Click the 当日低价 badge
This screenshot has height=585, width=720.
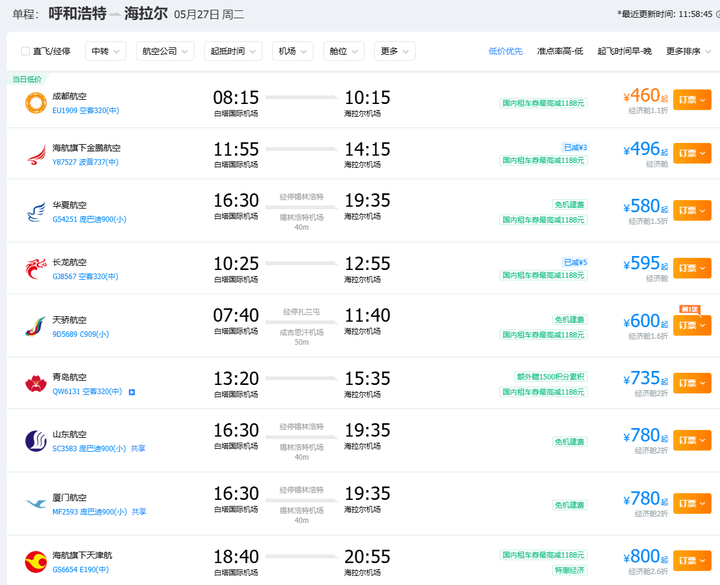27,79
